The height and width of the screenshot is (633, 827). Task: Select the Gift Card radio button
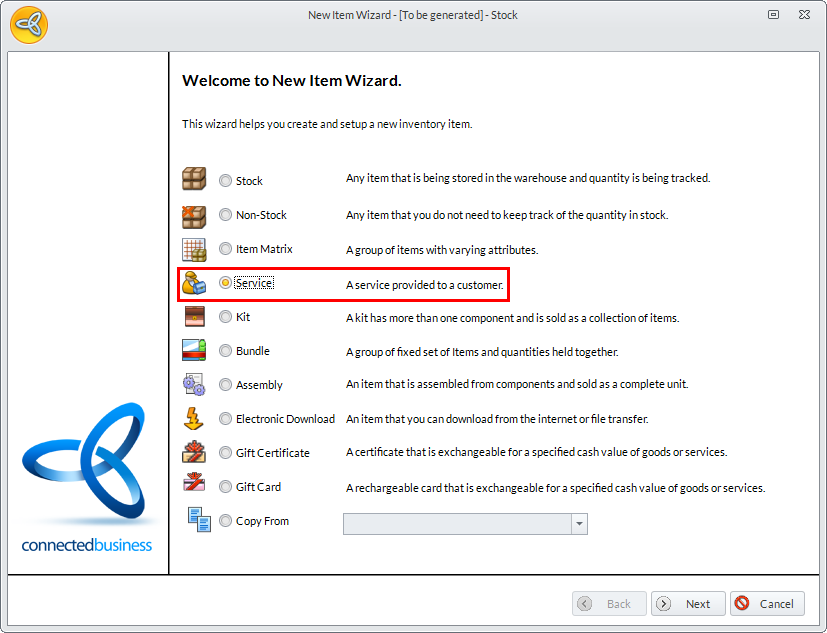coord(225,486)
